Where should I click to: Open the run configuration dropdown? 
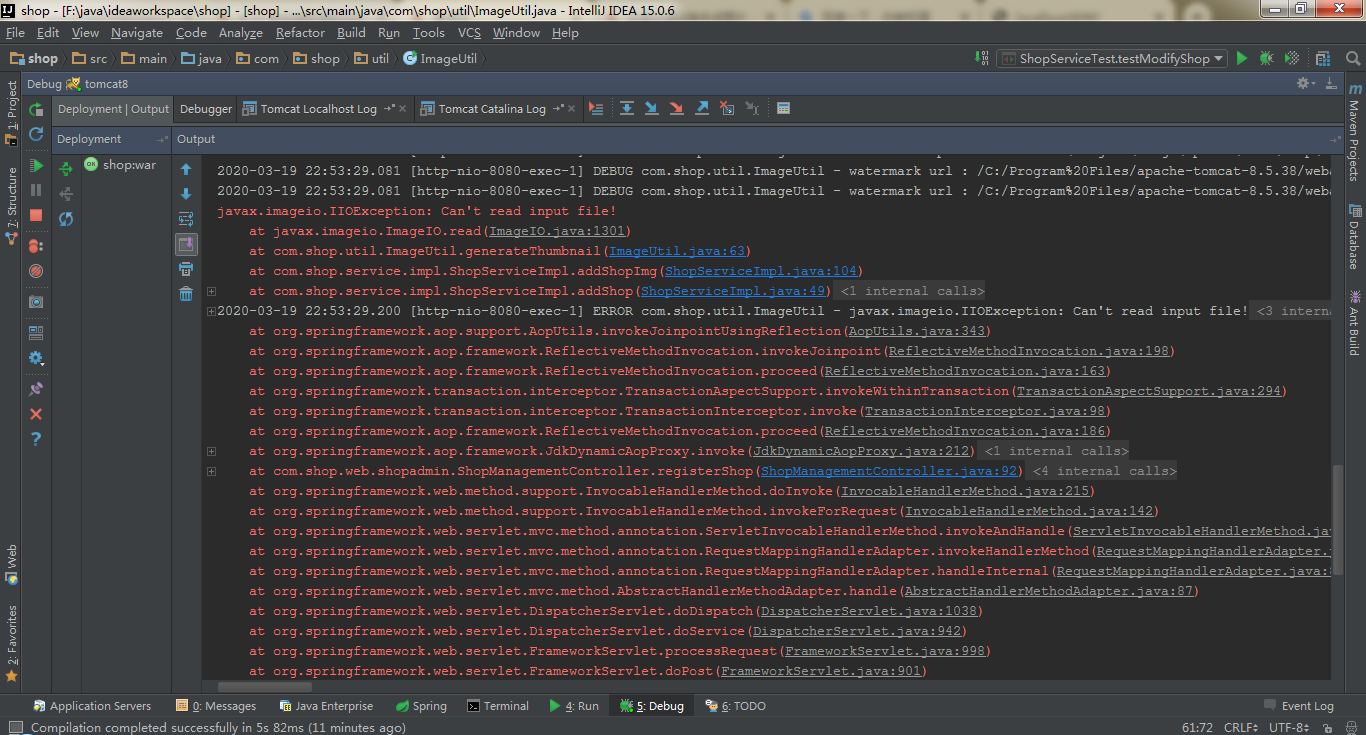[1112, 59]
